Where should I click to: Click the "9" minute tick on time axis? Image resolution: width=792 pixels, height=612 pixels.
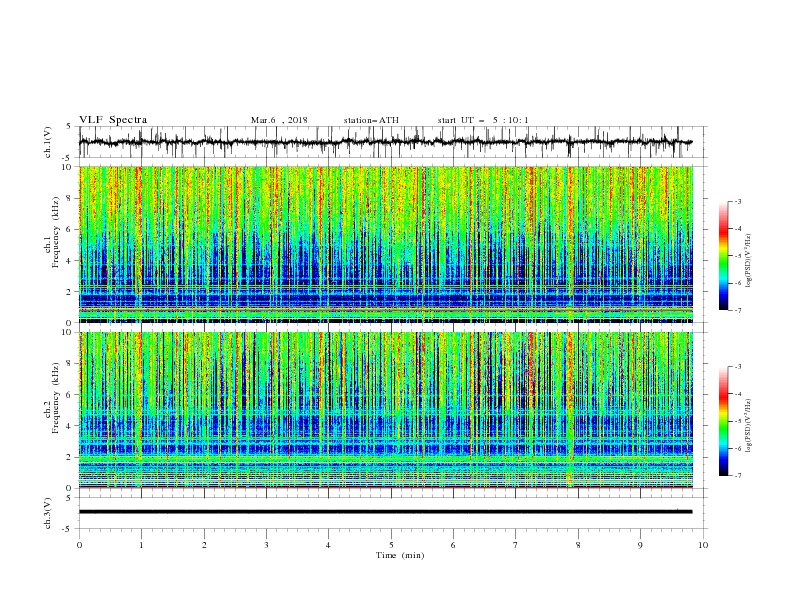(640, 545)
